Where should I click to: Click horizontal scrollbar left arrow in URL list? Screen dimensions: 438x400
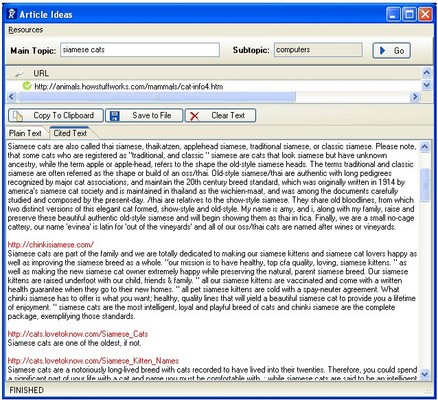point(11,97)
